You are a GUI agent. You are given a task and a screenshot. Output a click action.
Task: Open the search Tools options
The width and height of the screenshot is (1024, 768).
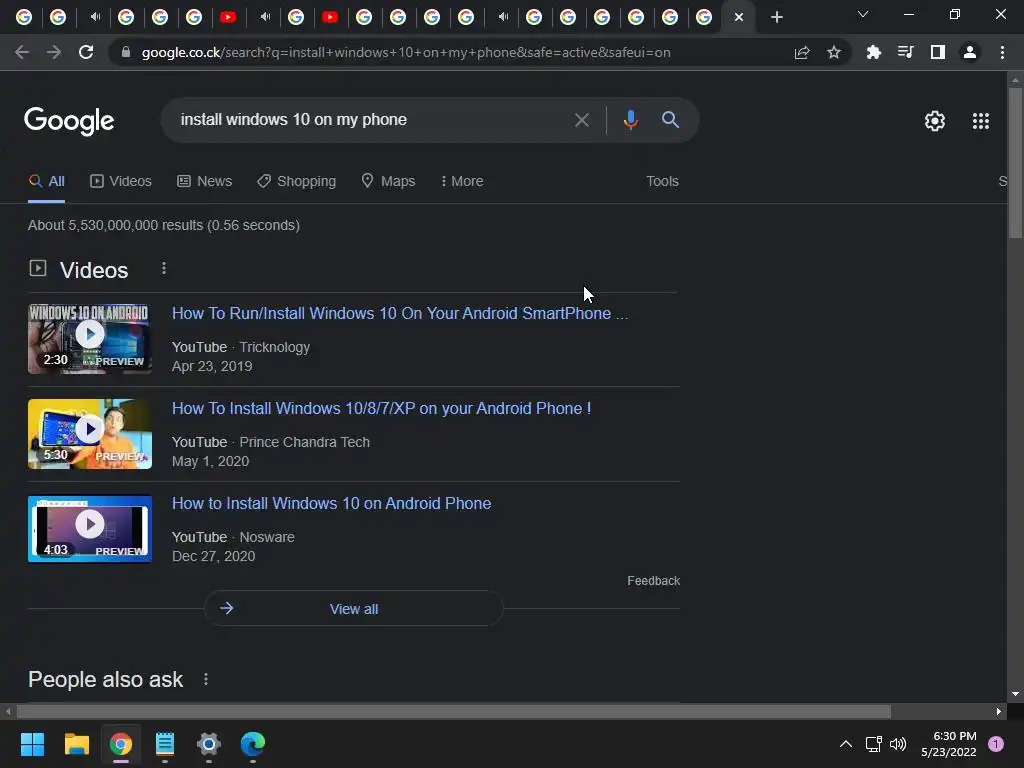point(662,181)
